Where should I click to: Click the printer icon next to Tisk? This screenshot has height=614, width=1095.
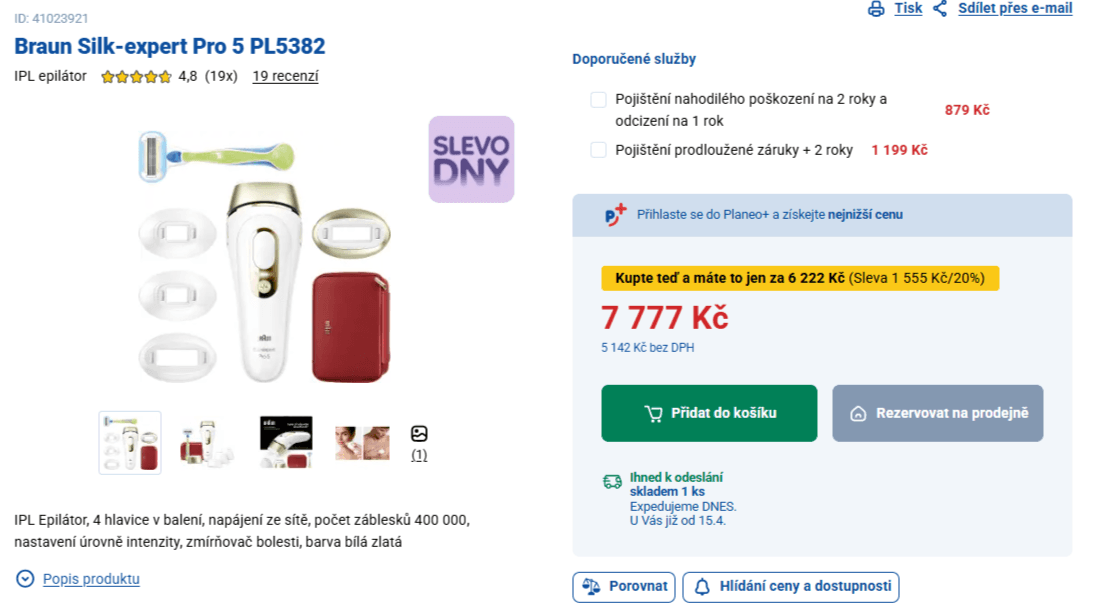876,9
